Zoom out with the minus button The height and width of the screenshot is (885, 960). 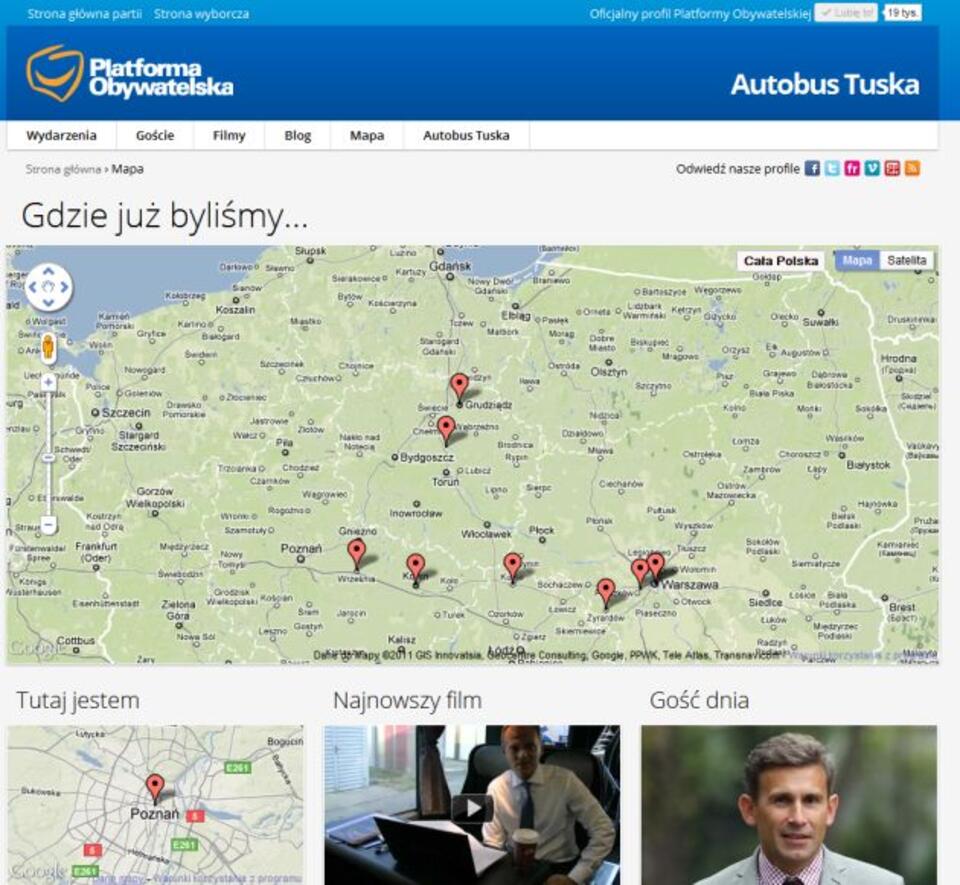[48, 525]
